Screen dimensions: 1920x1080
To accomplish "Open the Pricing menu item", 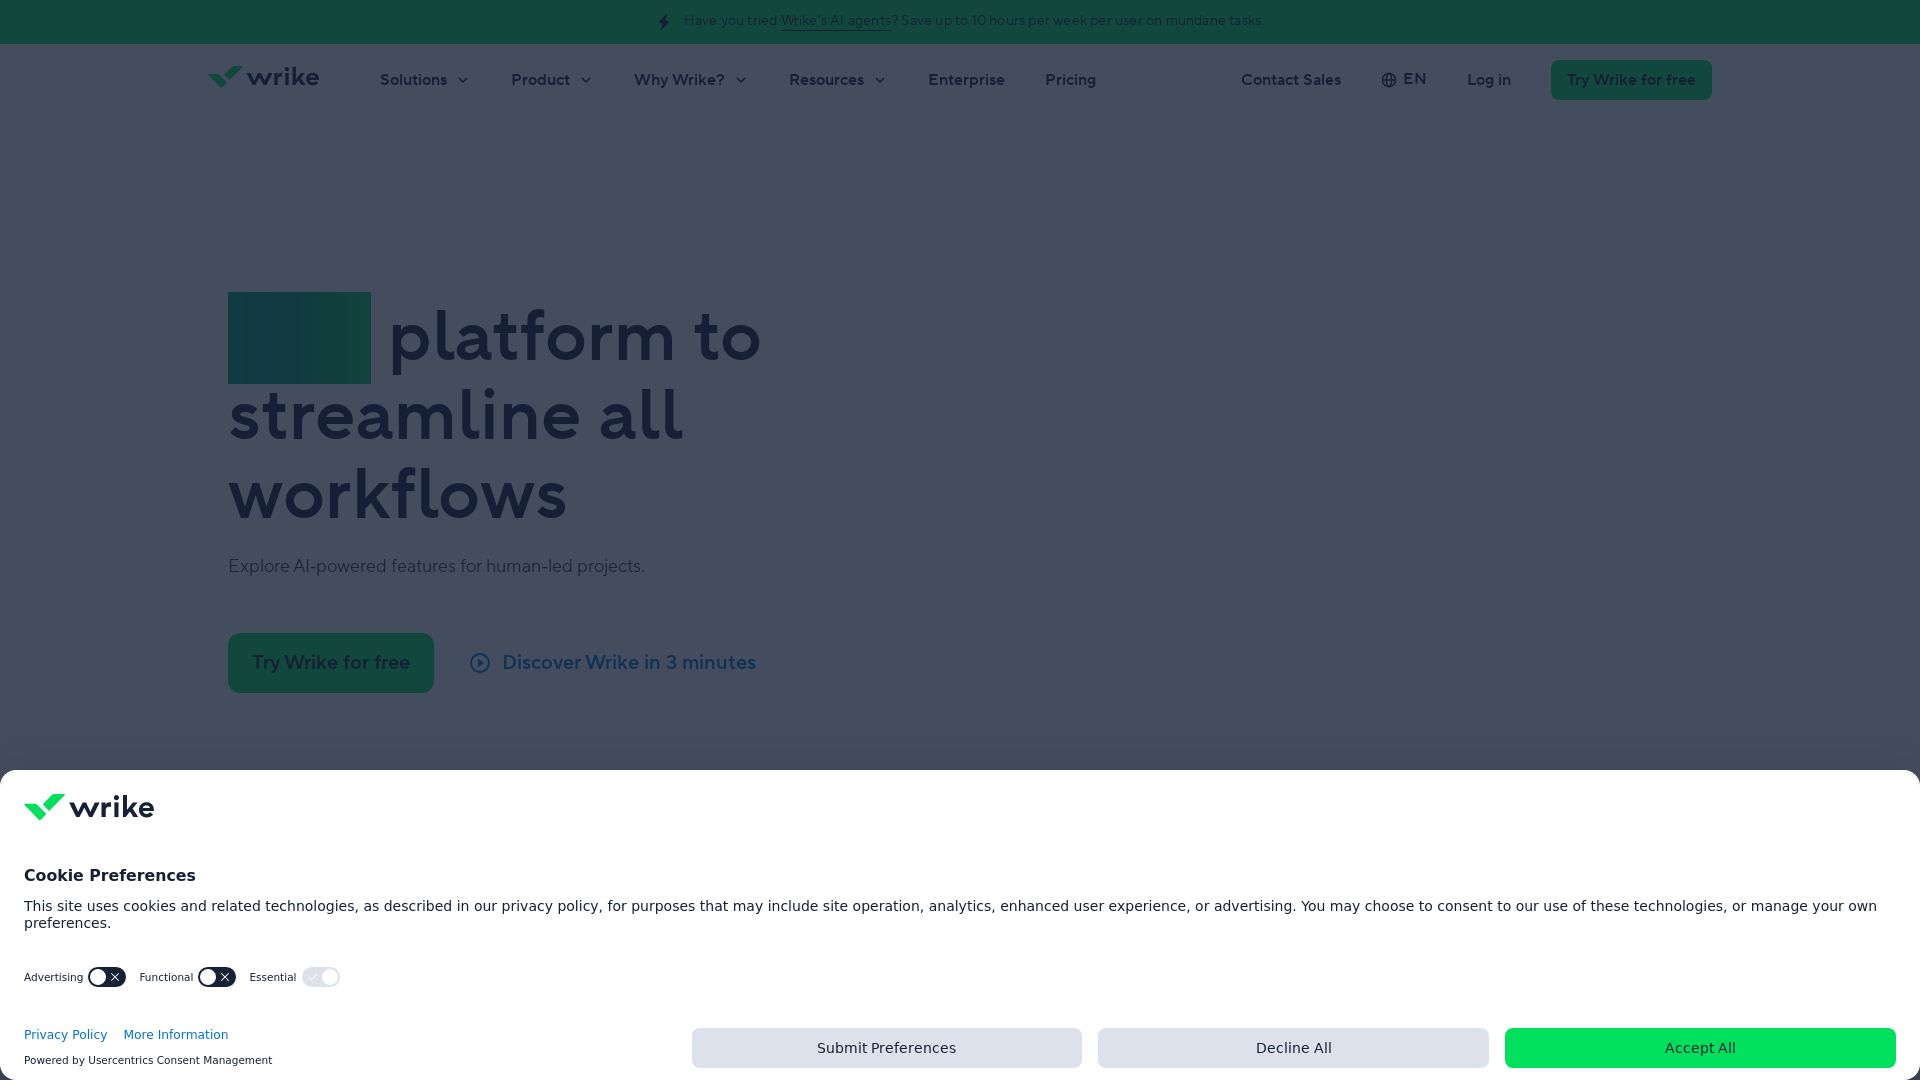I will [1070, 80].
